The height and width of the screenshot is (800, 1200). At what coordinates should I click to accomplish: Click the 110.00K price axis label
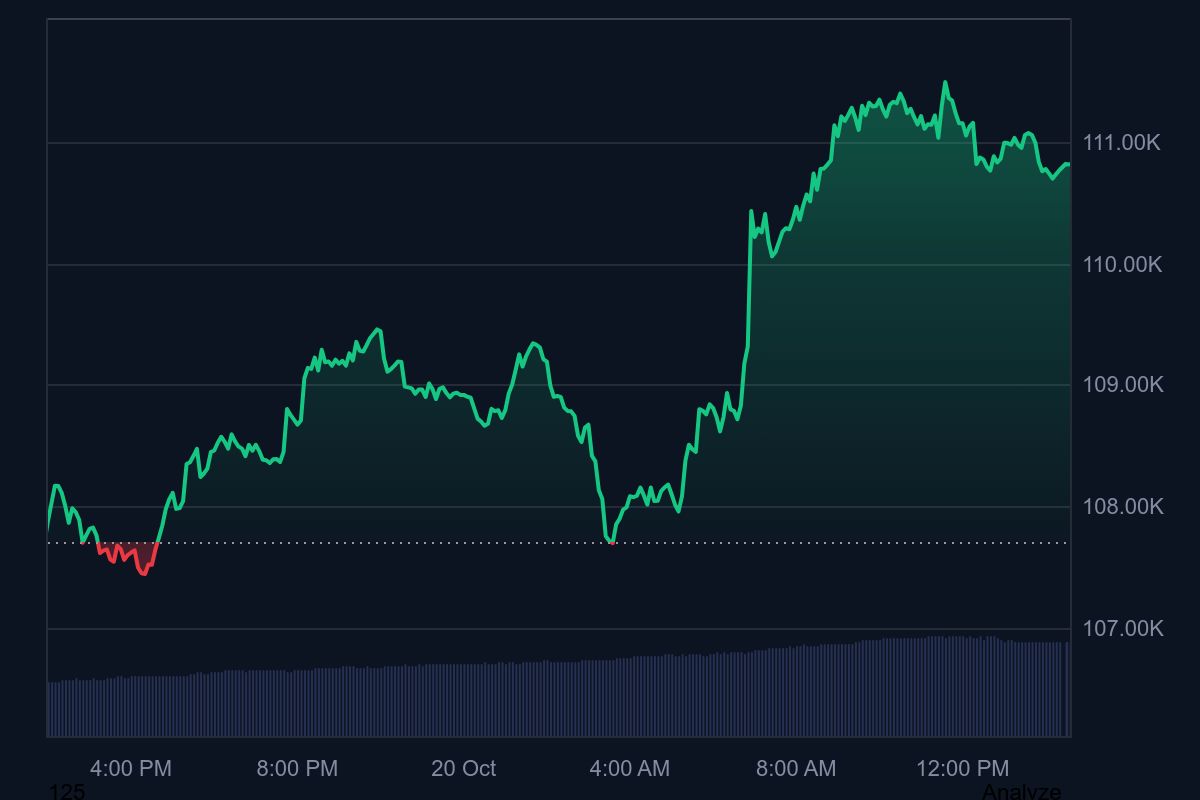coord(1121,265)
